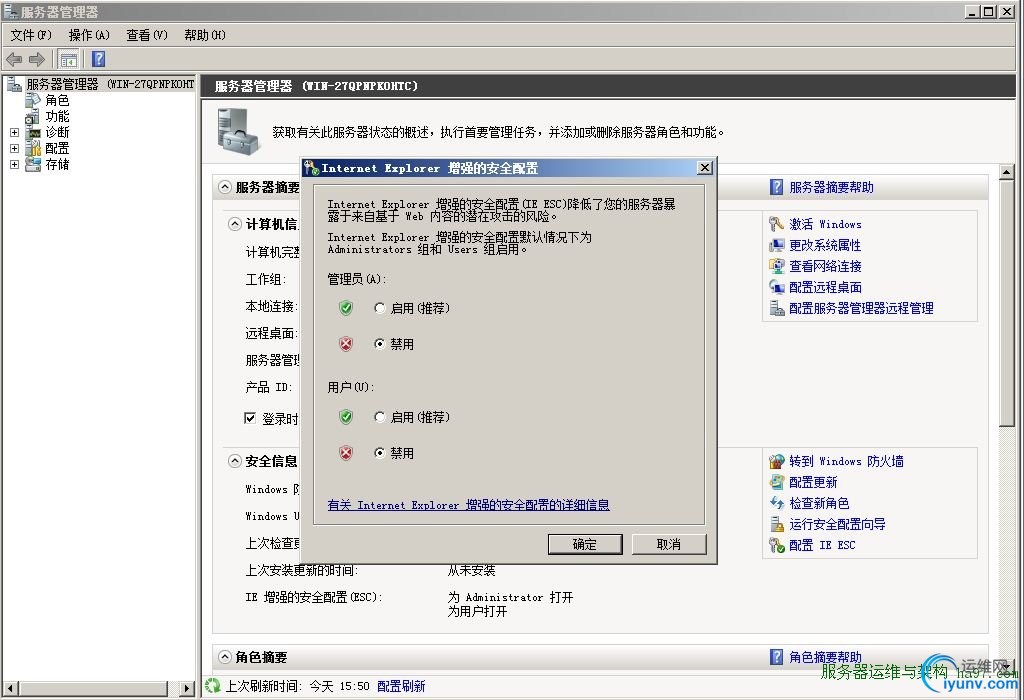Click the blue help toolbar icon
The width and height of the screenshot is (1024, 700).
(98, 59)
